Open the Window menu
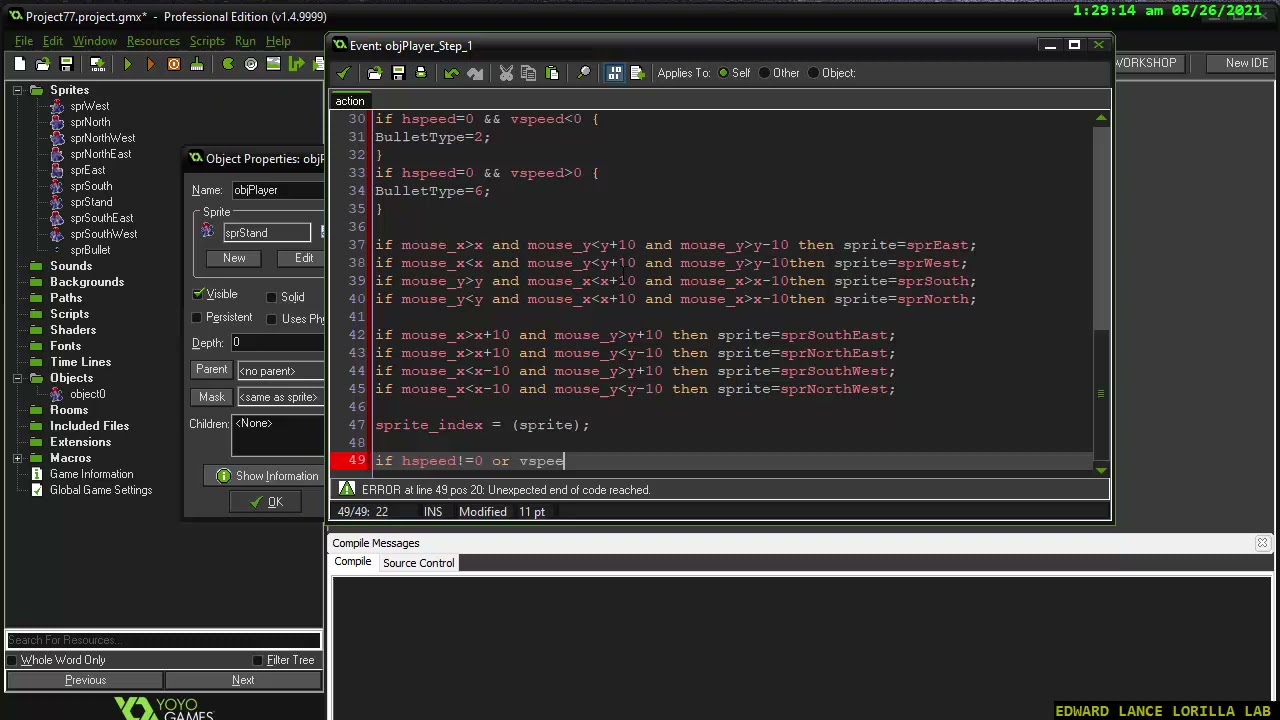The image size is (1280, 720). click(94, 41)
